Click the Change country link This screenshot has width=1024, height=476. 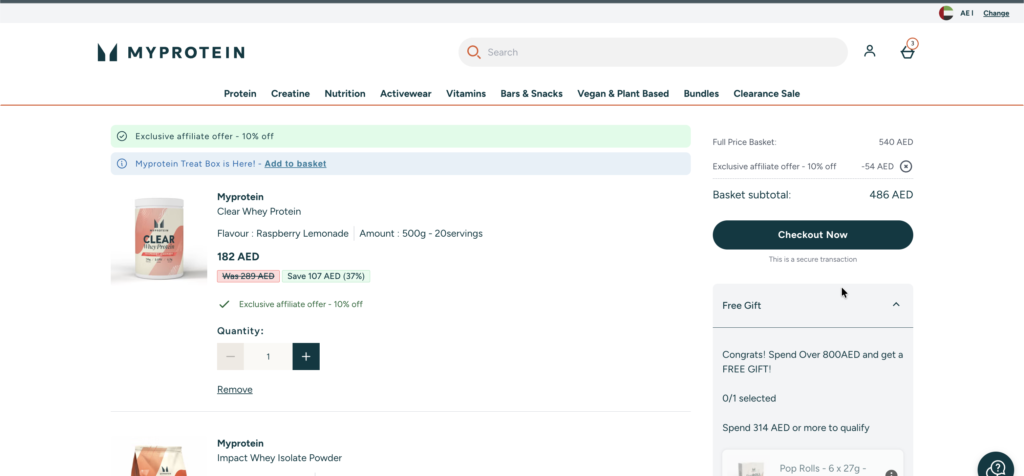(996, 13)
